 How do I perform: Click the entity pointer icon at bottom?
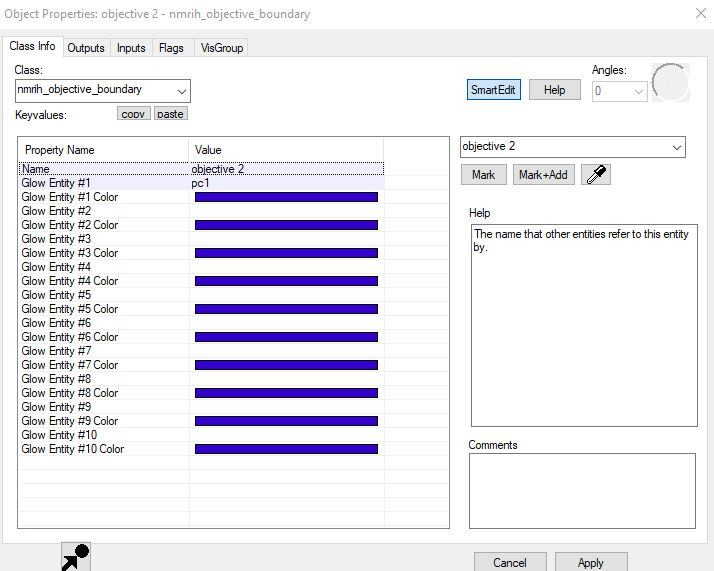pyautogui.click(x=76, y=556)
